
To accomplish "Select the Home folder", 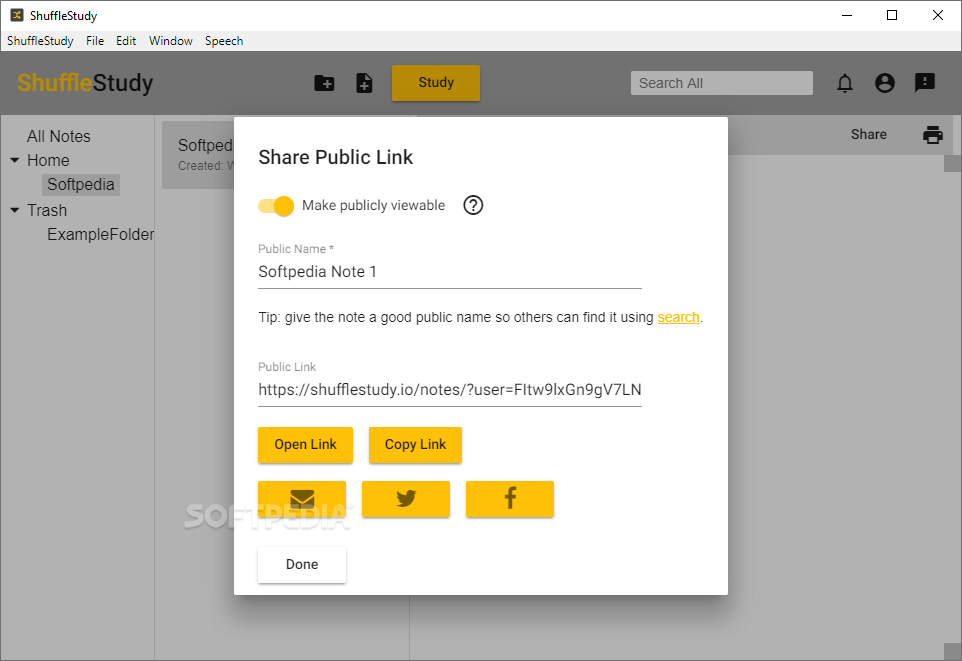I will (48, 160).
